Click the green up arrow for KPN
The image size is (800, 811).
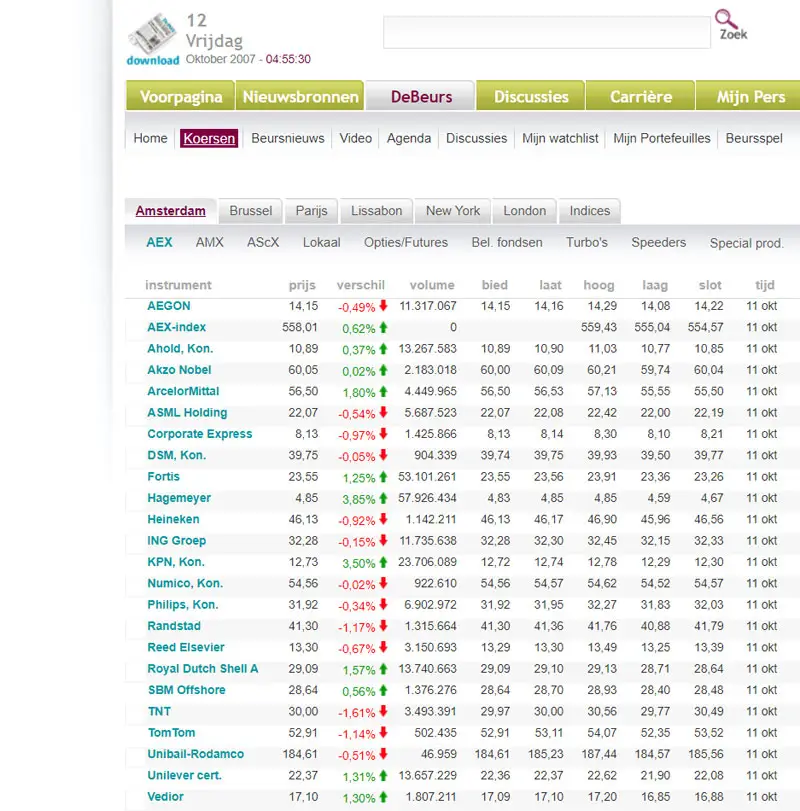[383, 562]
